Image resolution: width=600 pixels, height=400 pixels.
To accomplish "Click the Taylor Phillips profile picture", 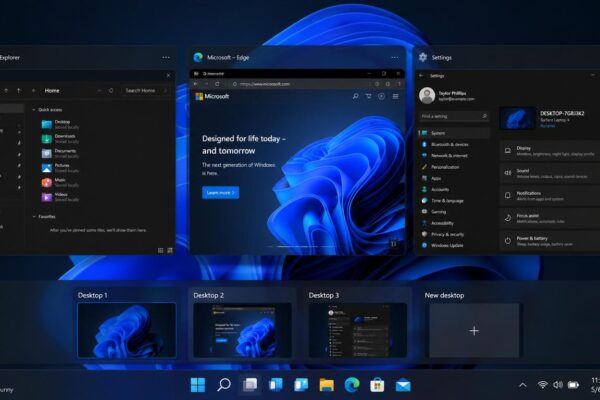I will click(427, 95).
